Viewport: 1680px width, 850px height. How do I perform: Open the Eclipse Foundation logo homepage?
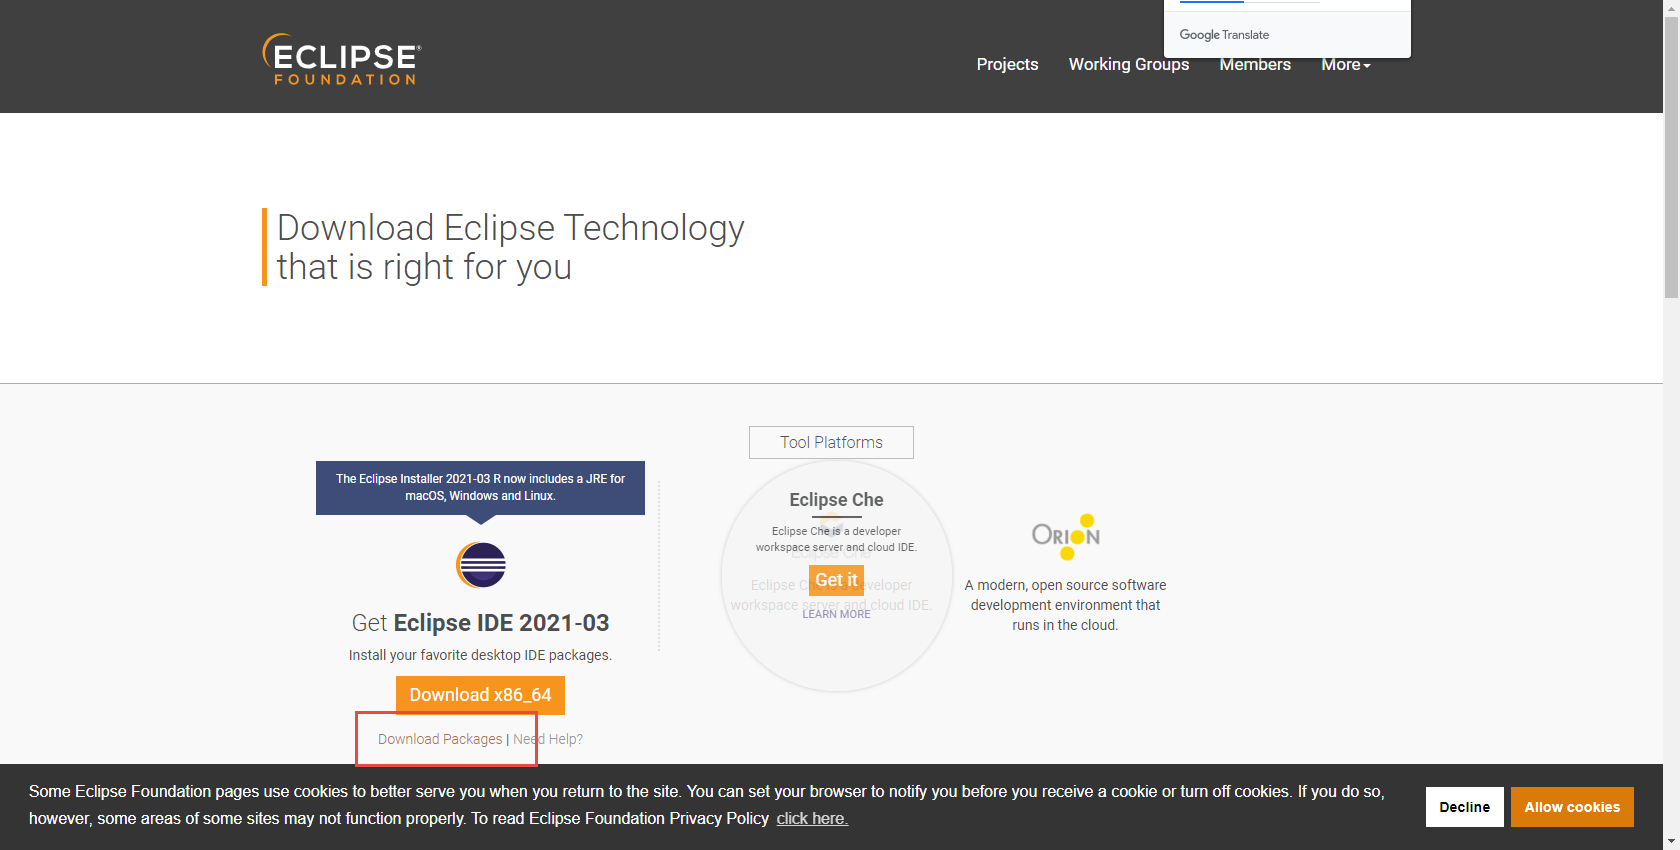click(x=342, y=60)
